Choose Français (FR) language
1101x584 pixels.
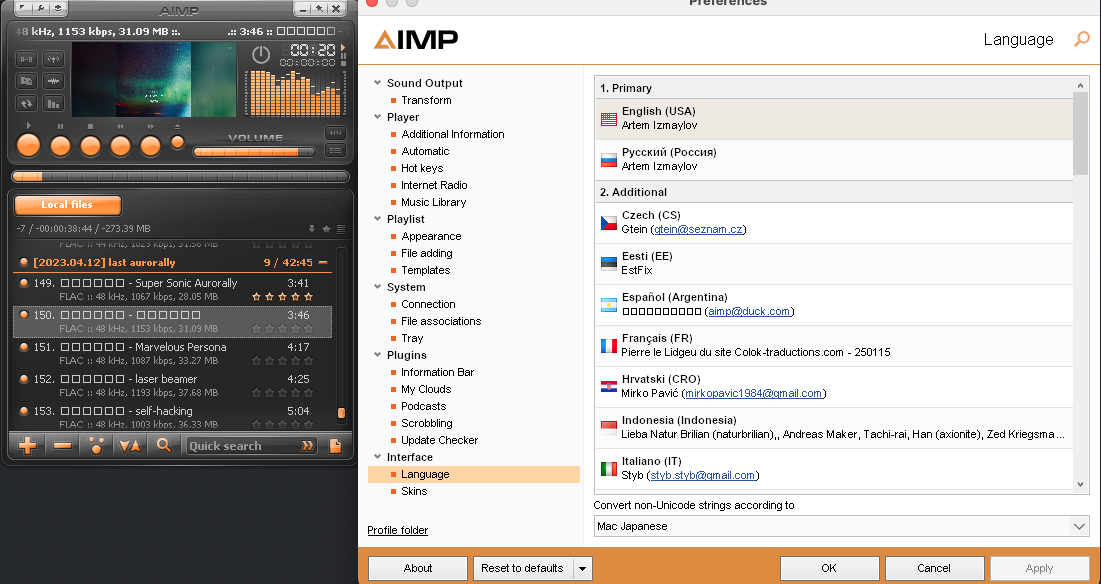tap(834, 345)
